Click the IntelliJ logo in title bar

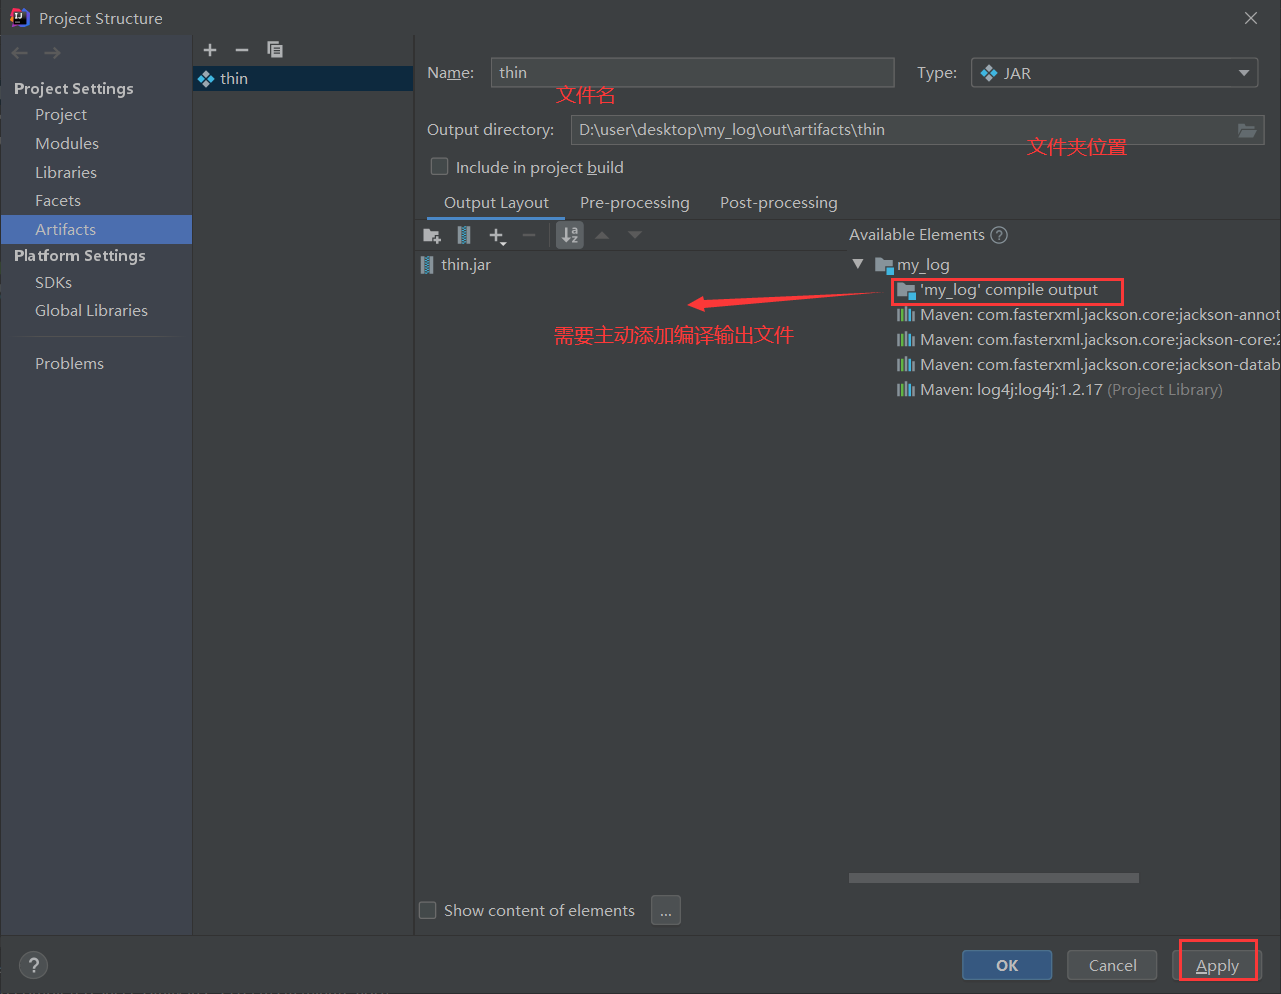click(x=20, y=18)
